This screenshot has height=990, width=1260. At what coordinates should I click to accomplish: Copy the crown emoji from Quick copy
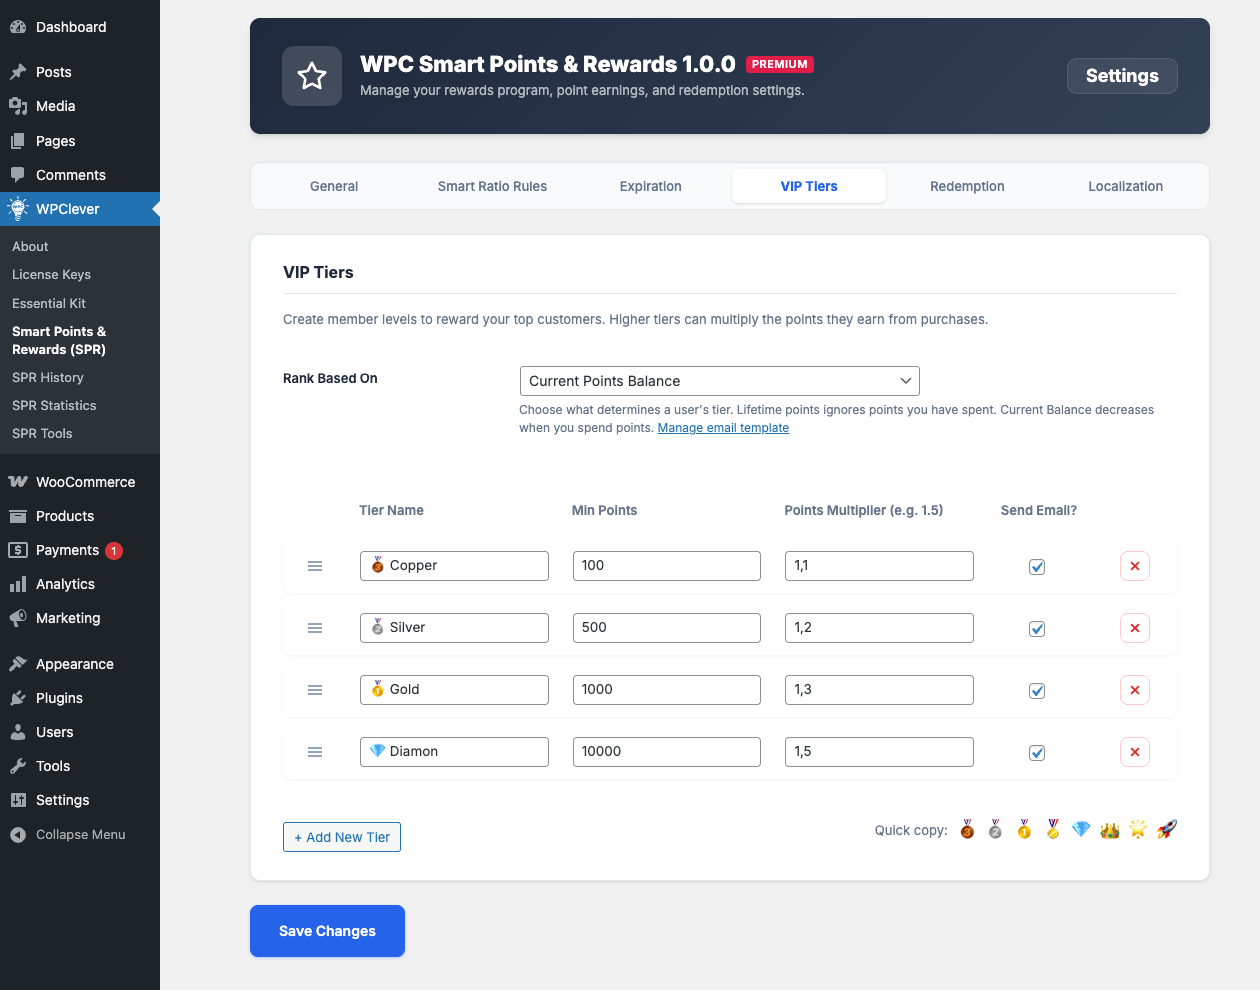pyautogui.click(x=1109, y=829)
